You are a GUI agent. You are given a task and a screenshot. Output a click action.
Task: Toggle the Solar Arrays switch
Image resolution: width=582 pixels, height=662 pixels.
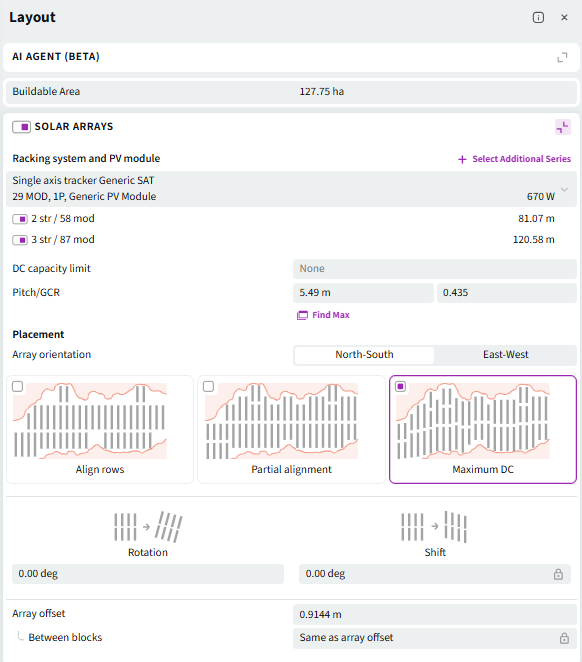[21, 127]
